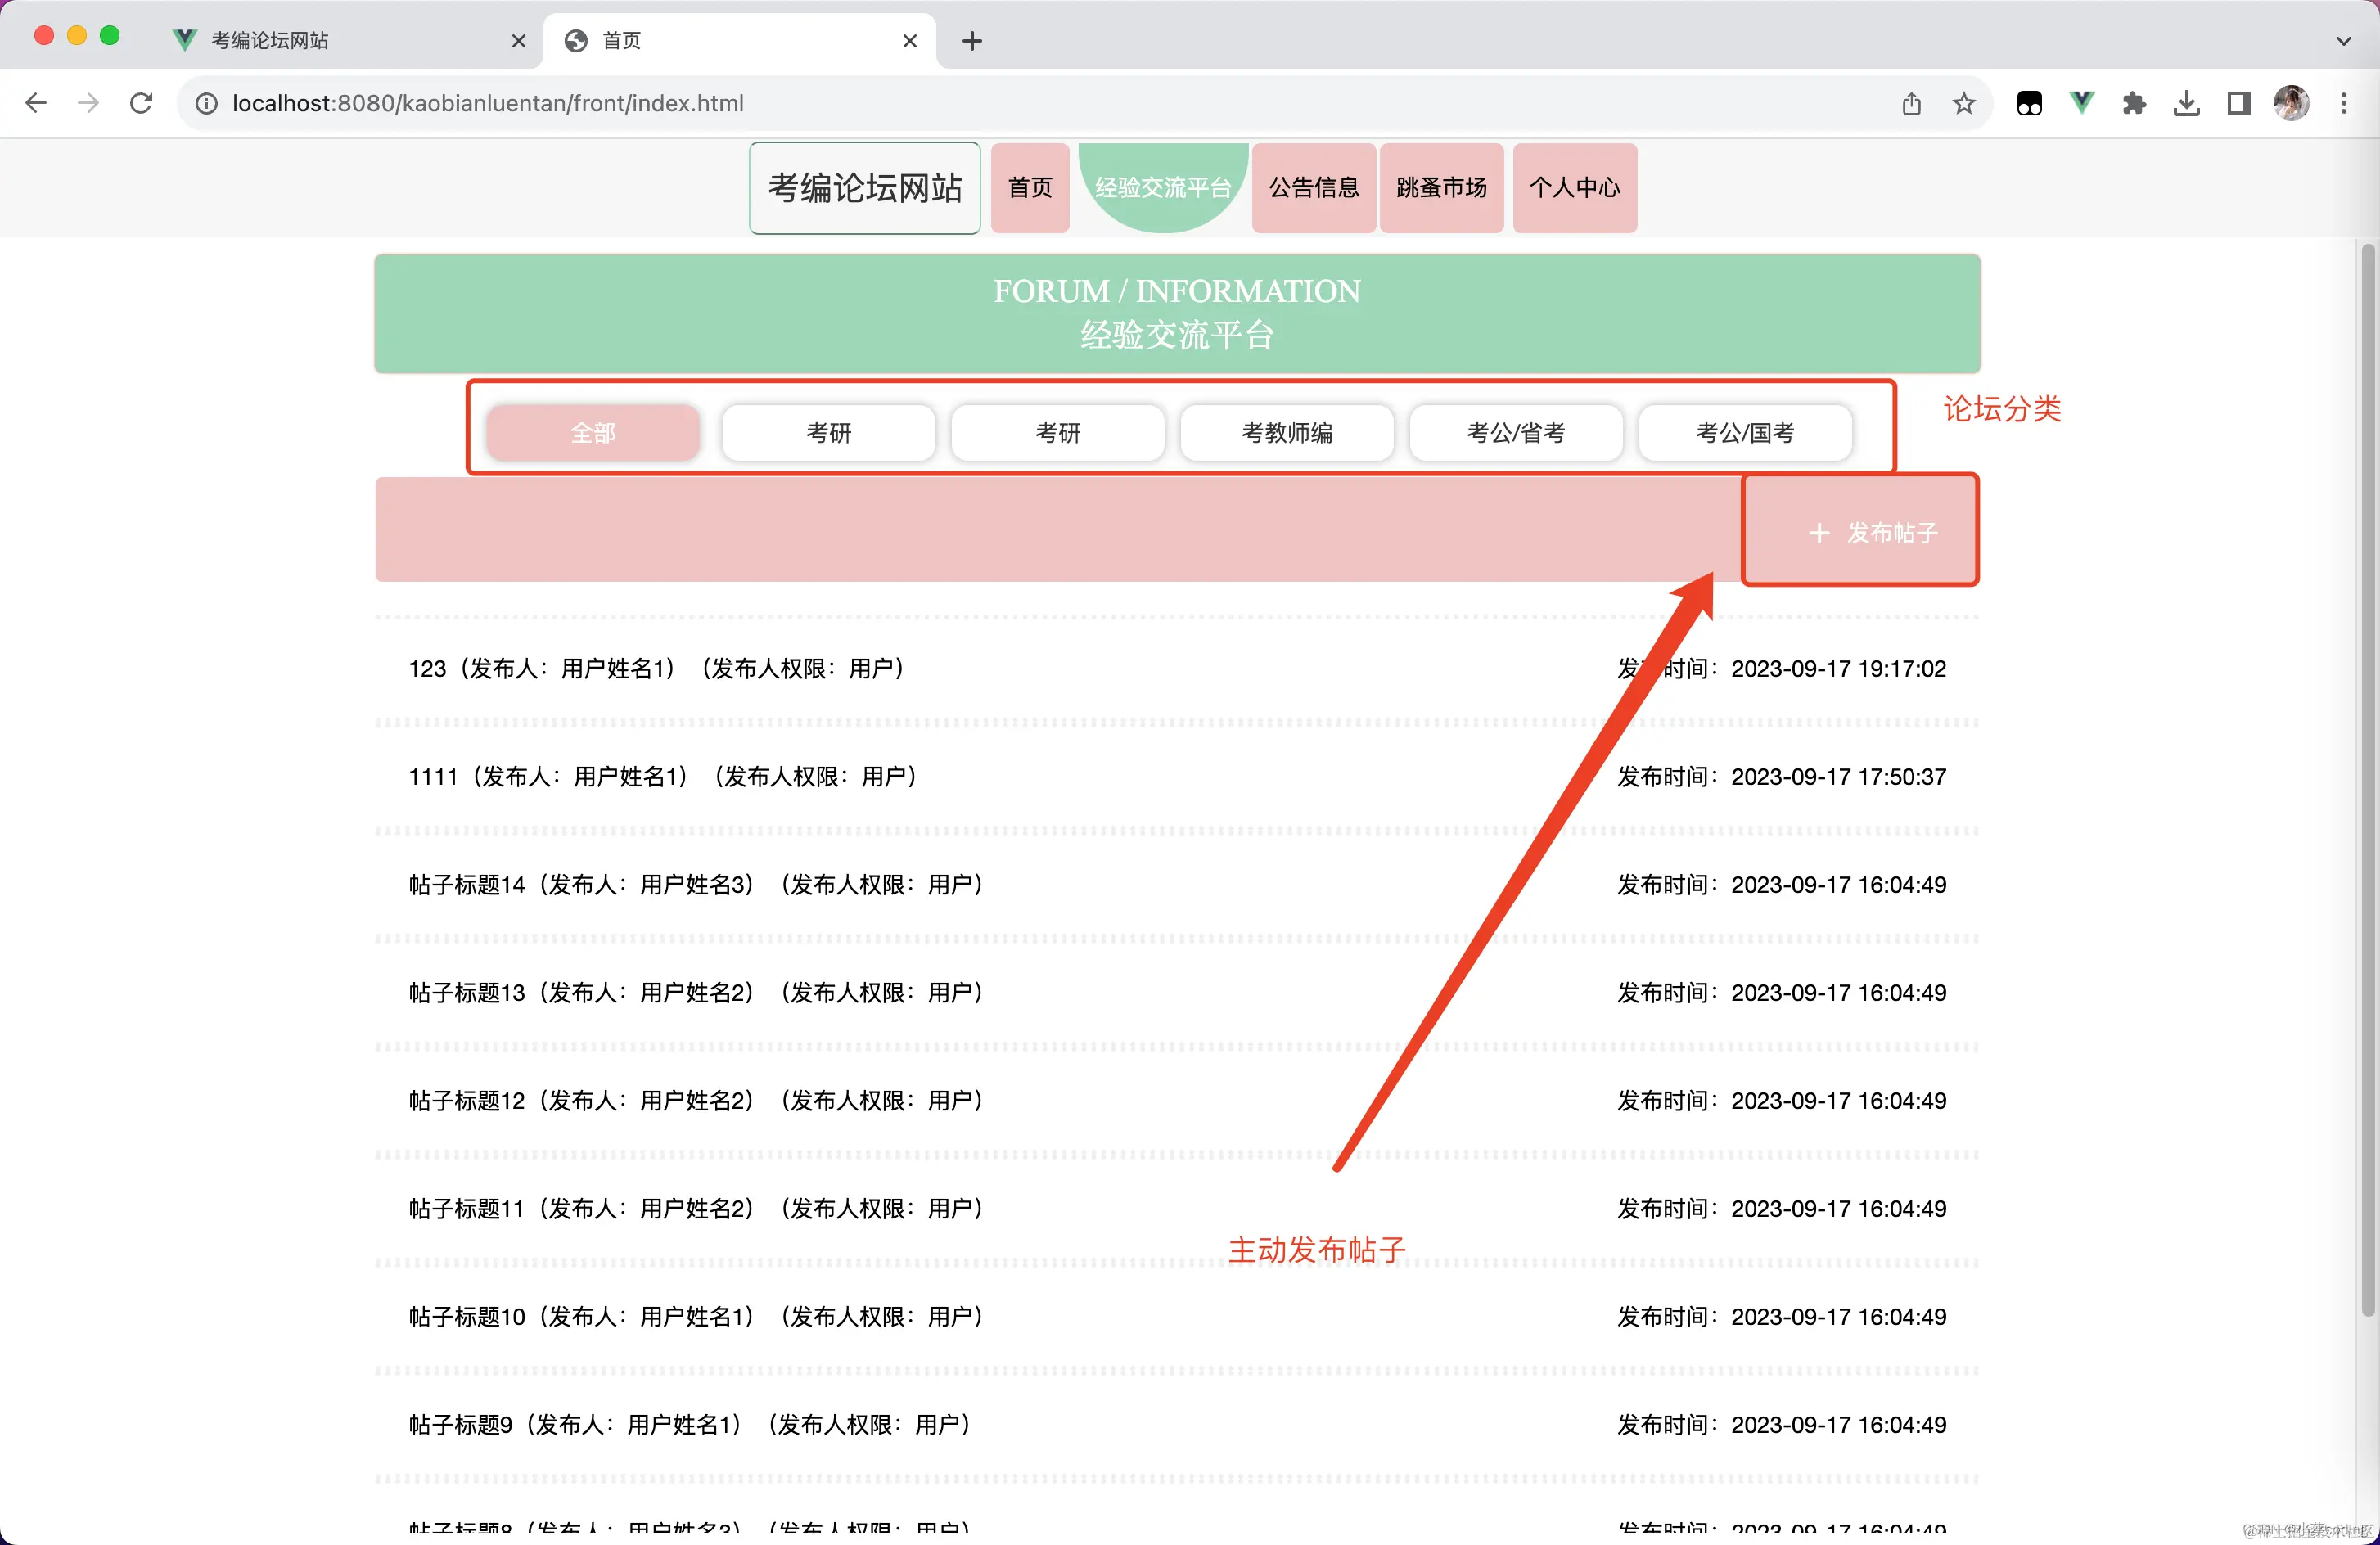Screen dimensions: 2380x1545
Task: Select the 全部 category filter
Action: (x=593, y=433)
